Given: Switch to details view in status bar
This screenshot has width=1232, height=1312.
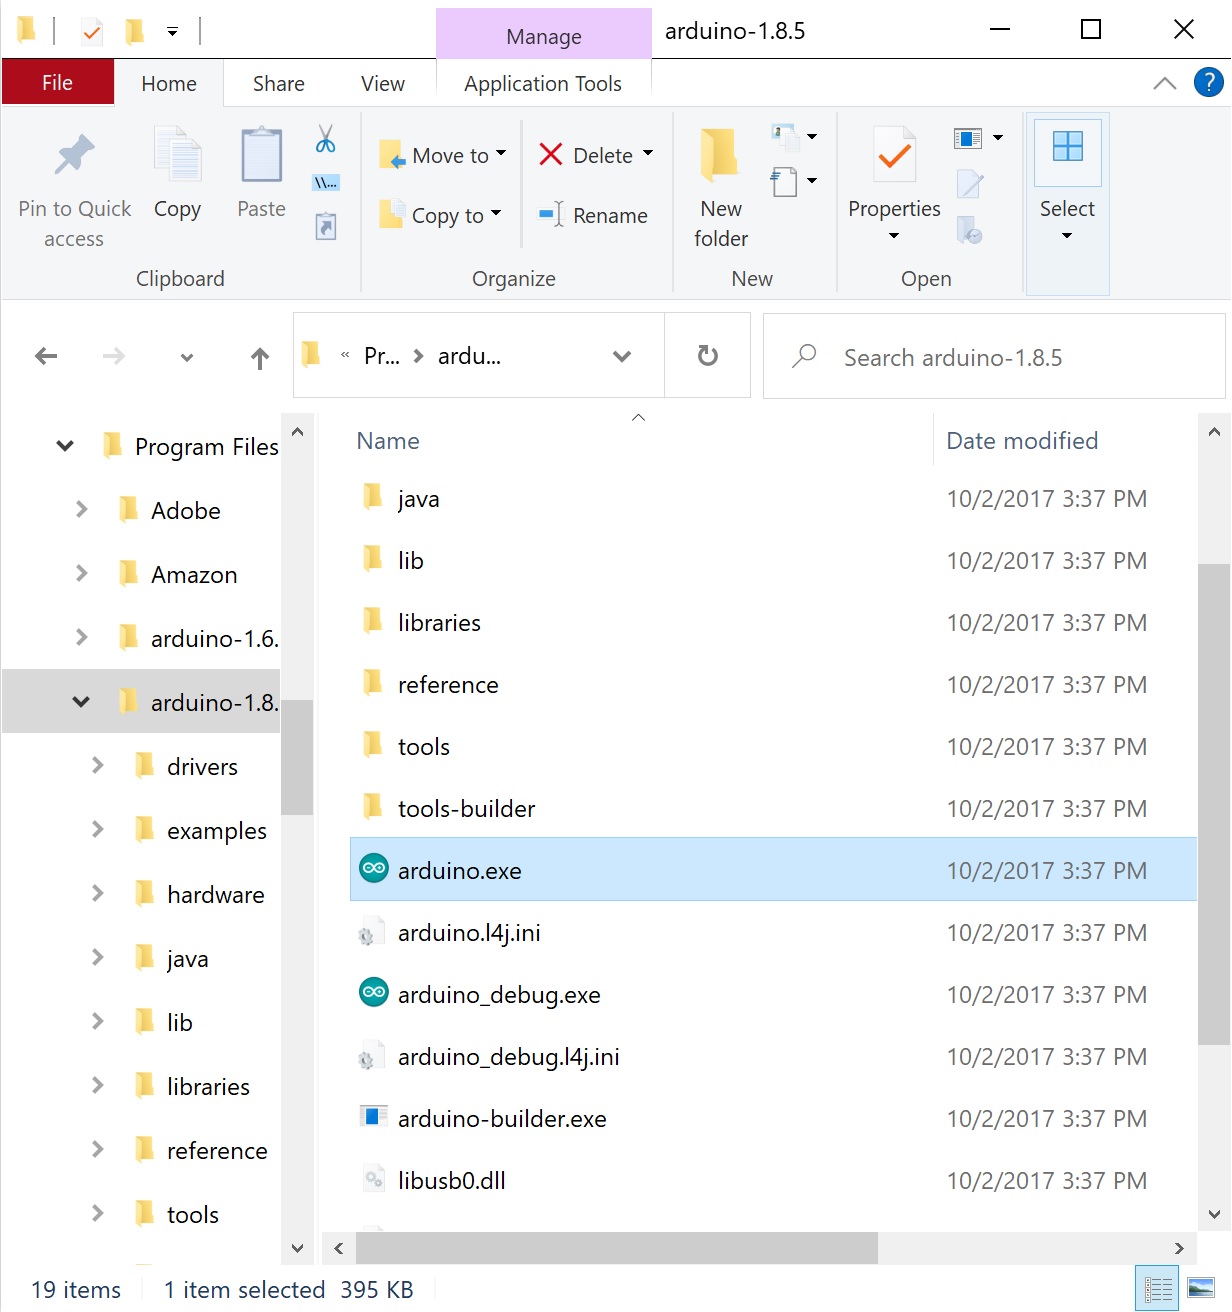Looking at the screenshot, I should 1158,1289.
